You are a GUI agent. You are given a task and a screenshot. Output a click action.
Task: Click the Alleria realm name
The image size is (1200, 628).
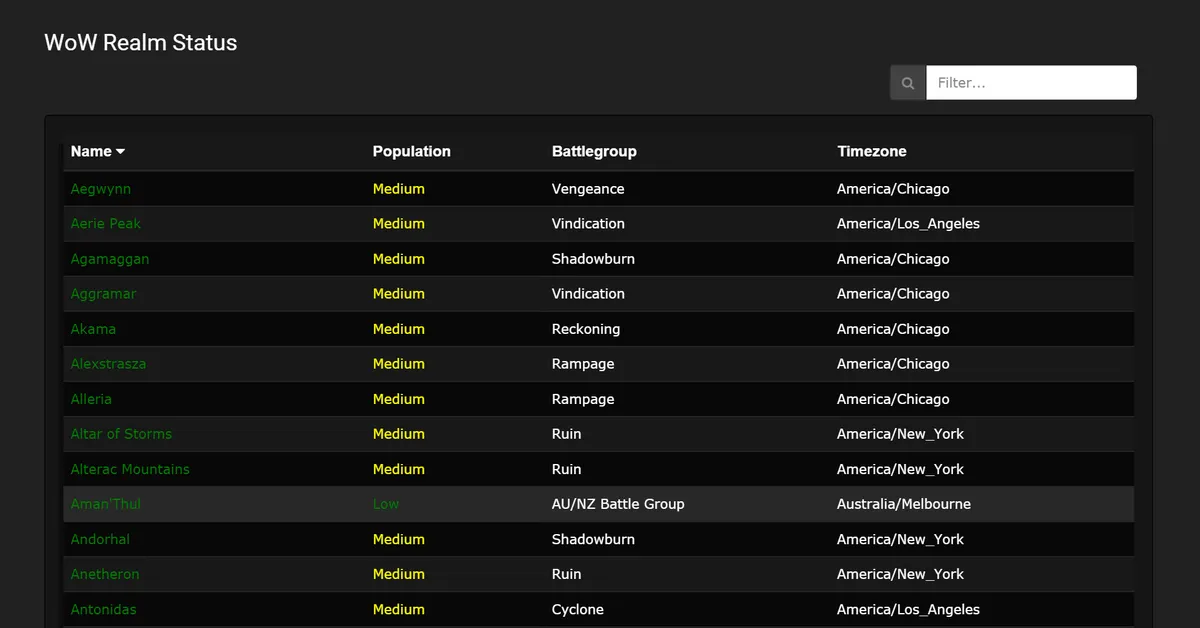pos(91,399)
